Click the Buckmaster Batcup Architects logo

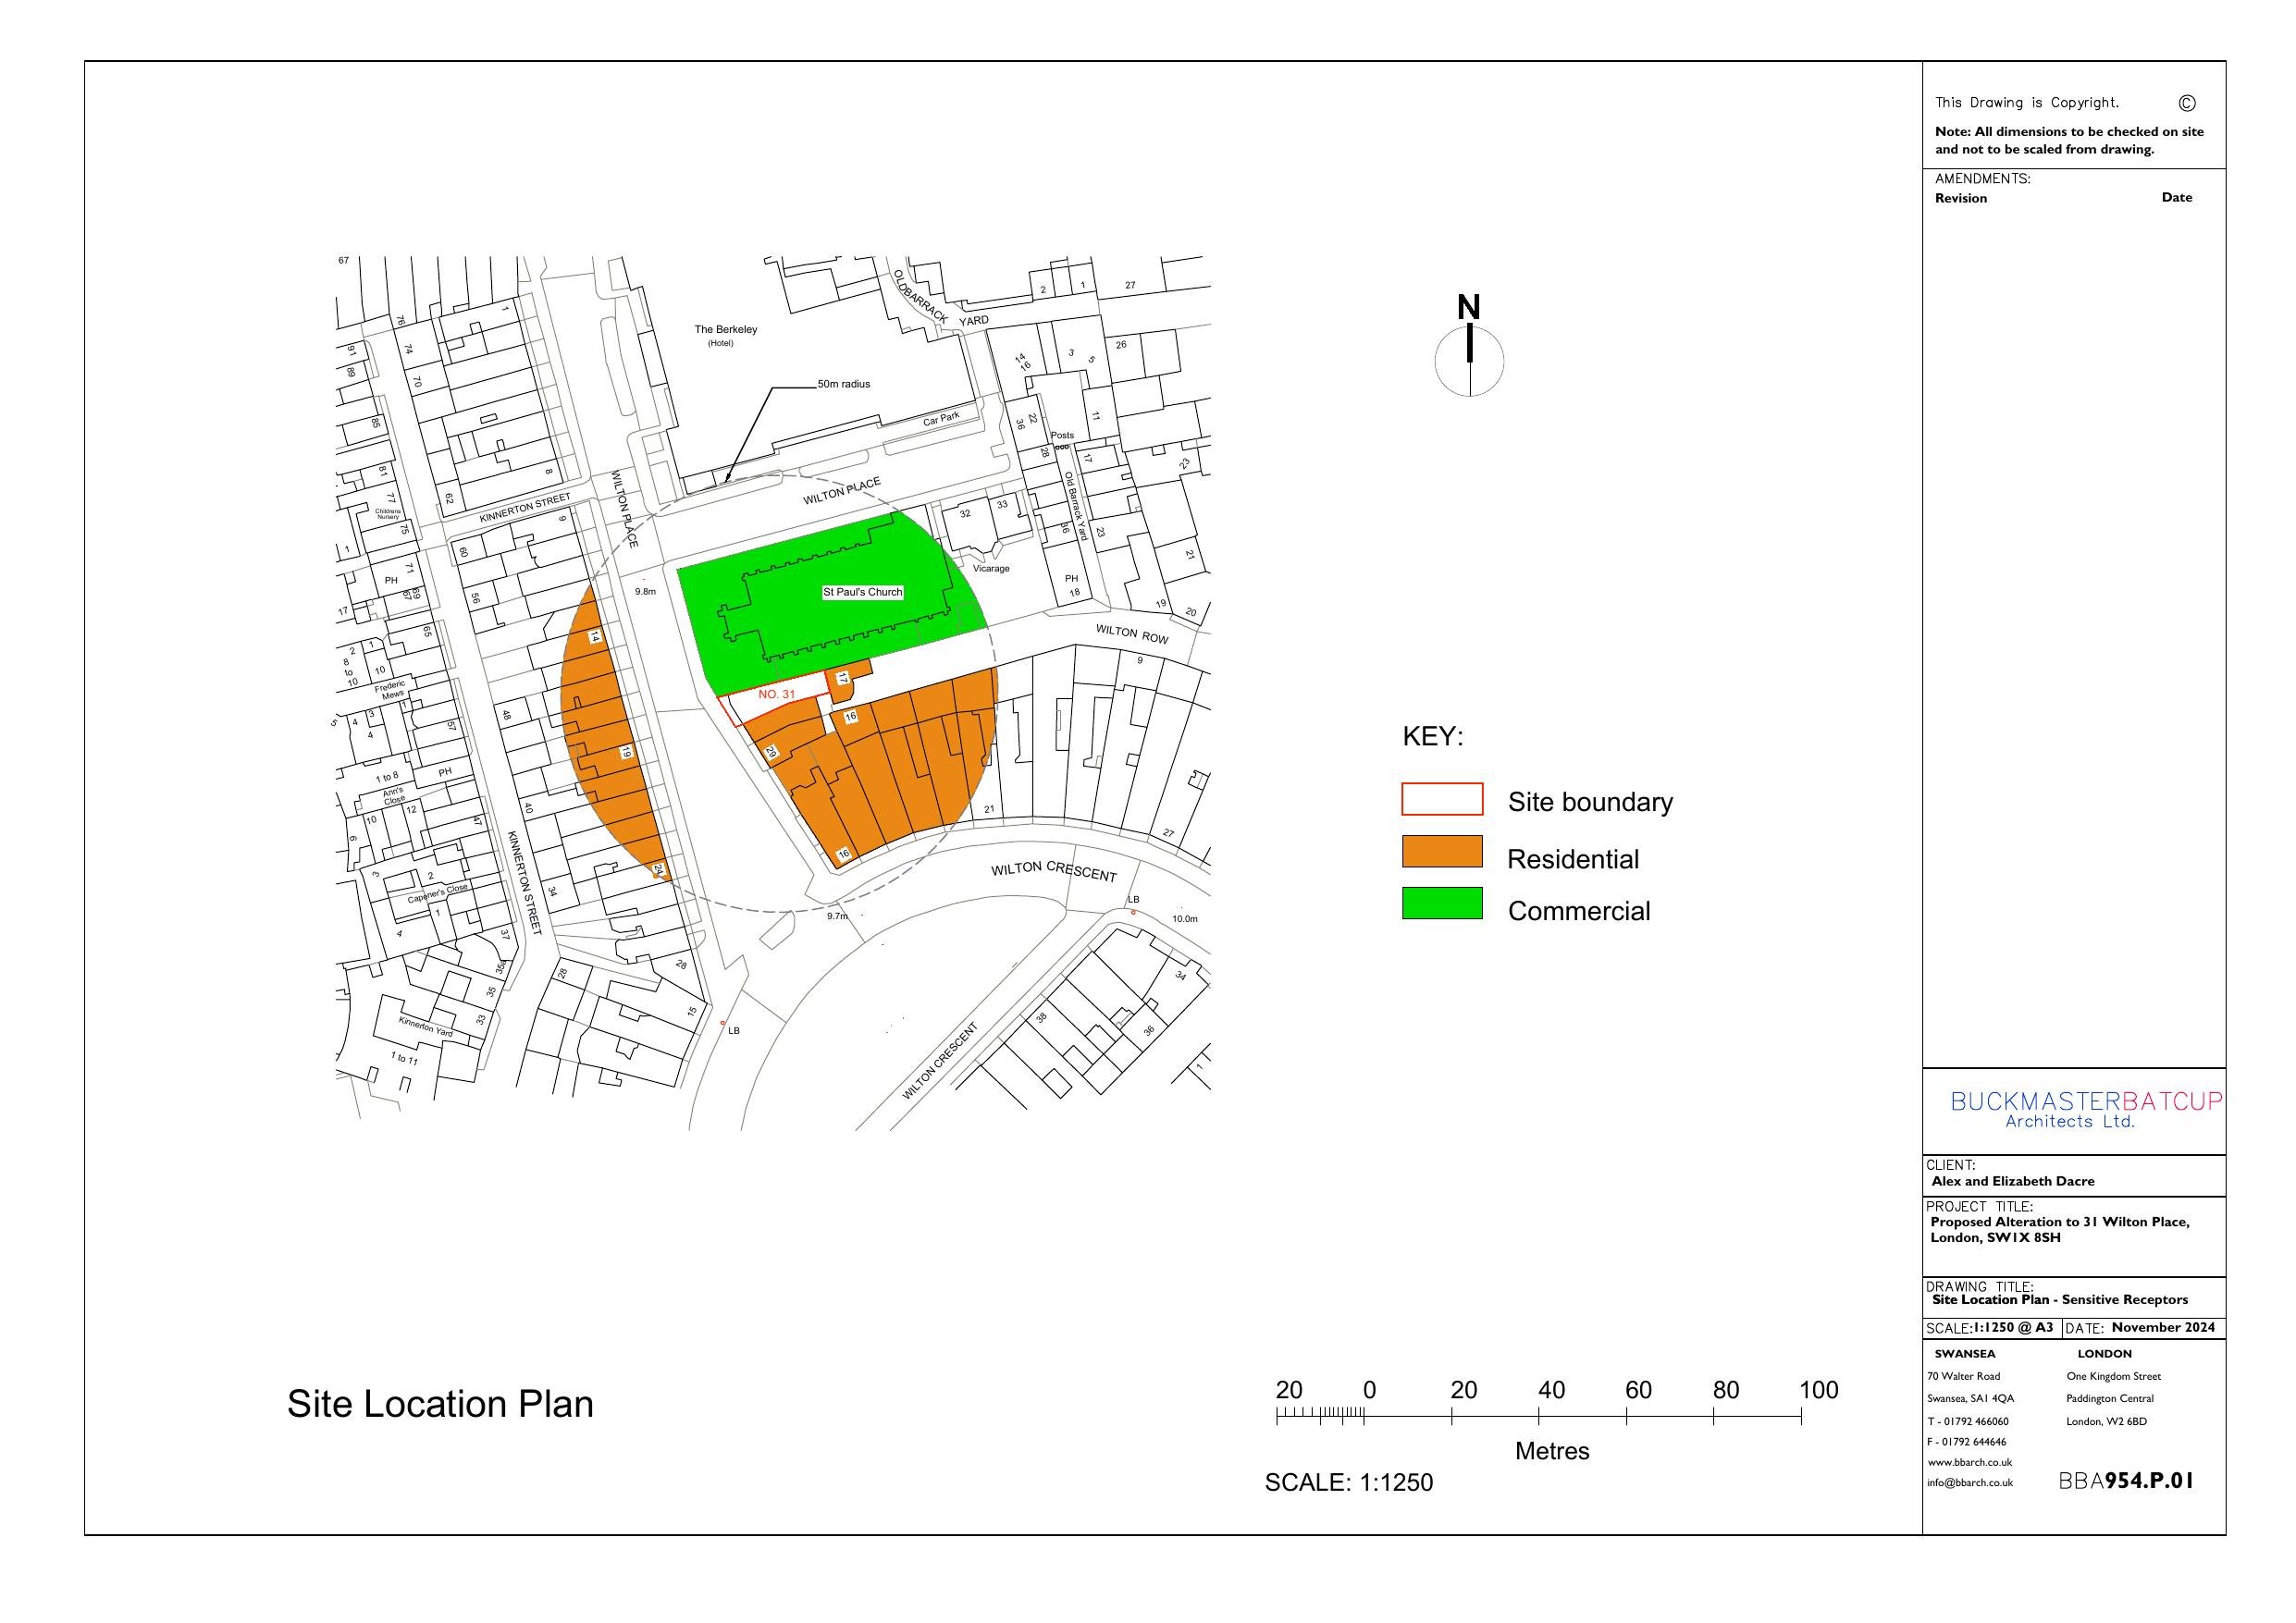(x=2086, y=1109)
